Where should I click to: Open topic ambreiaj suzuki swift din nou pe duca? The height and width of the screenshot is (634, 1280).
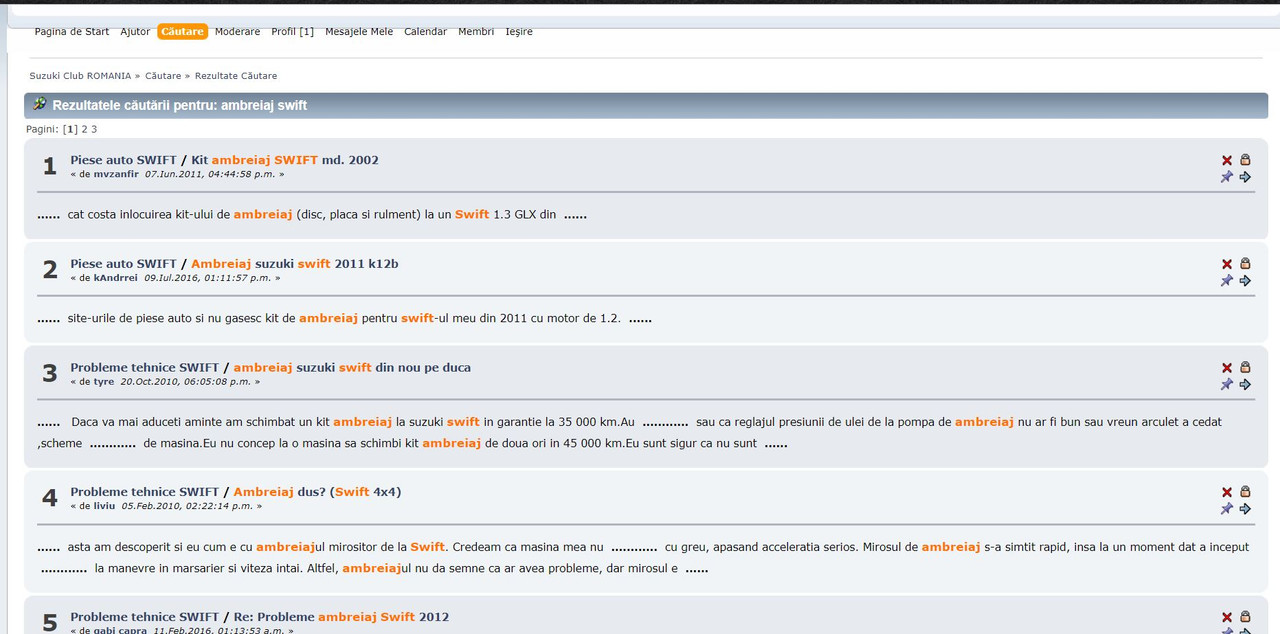352,368
